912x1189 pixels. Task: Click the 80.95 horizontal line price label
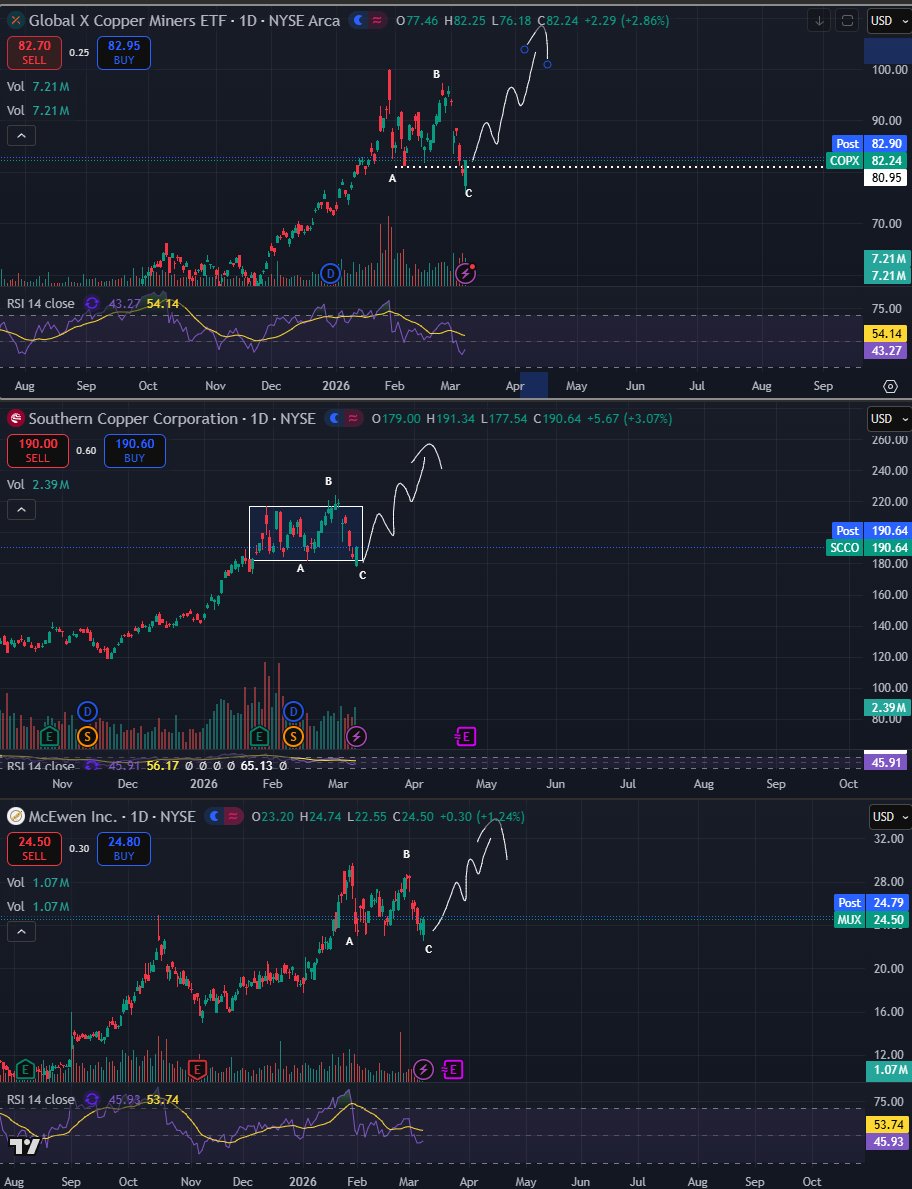[887, 178]
